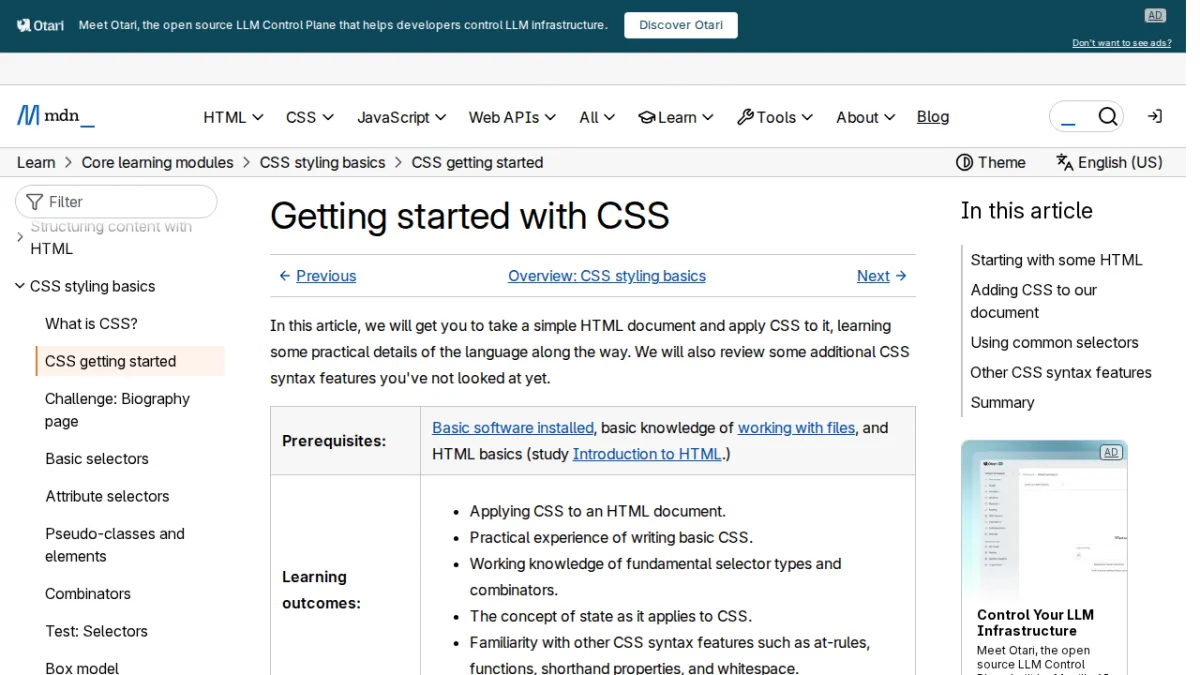The height and width of the screenshot is (675, 1200).
Task: Open the CSS navigation menu
Action: coord(310,117)
